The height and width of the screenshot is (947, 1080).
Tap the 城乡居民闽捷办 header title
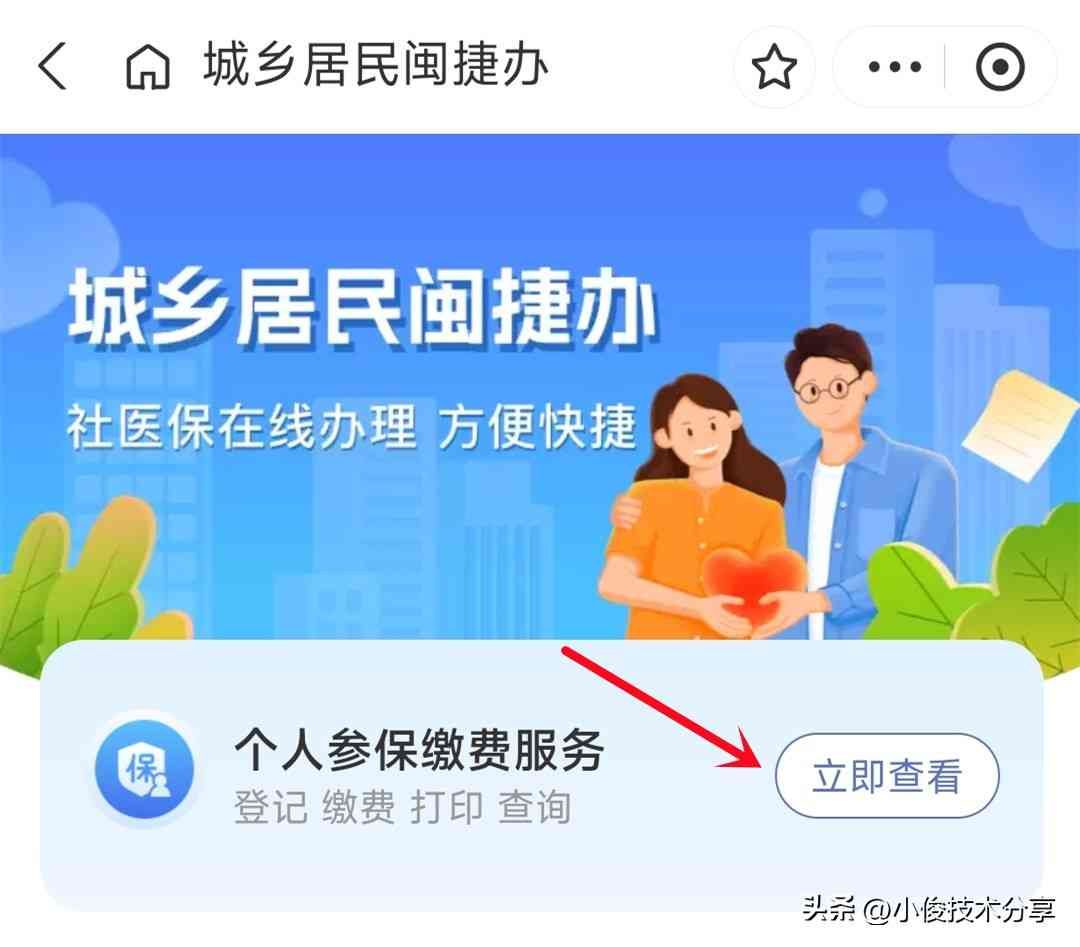click(x=375, y=65)
